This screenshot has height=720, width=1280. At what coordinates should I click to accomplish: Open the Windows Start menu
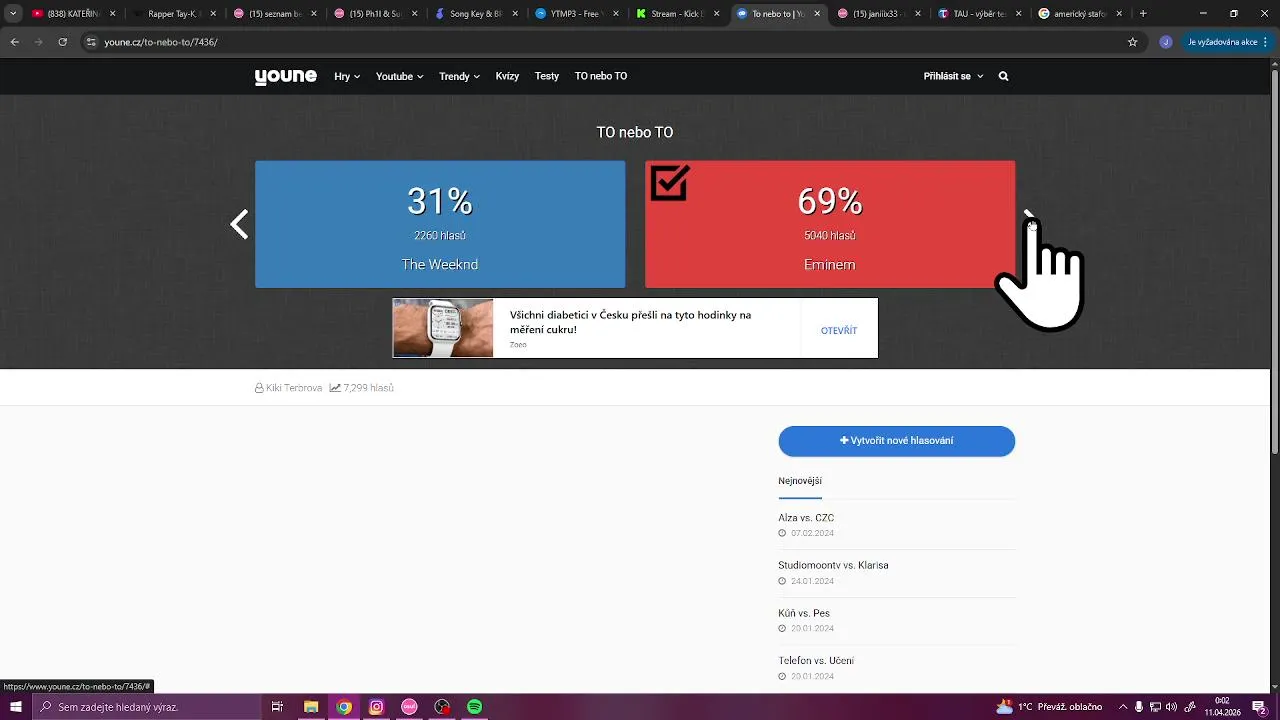point(15,707)
